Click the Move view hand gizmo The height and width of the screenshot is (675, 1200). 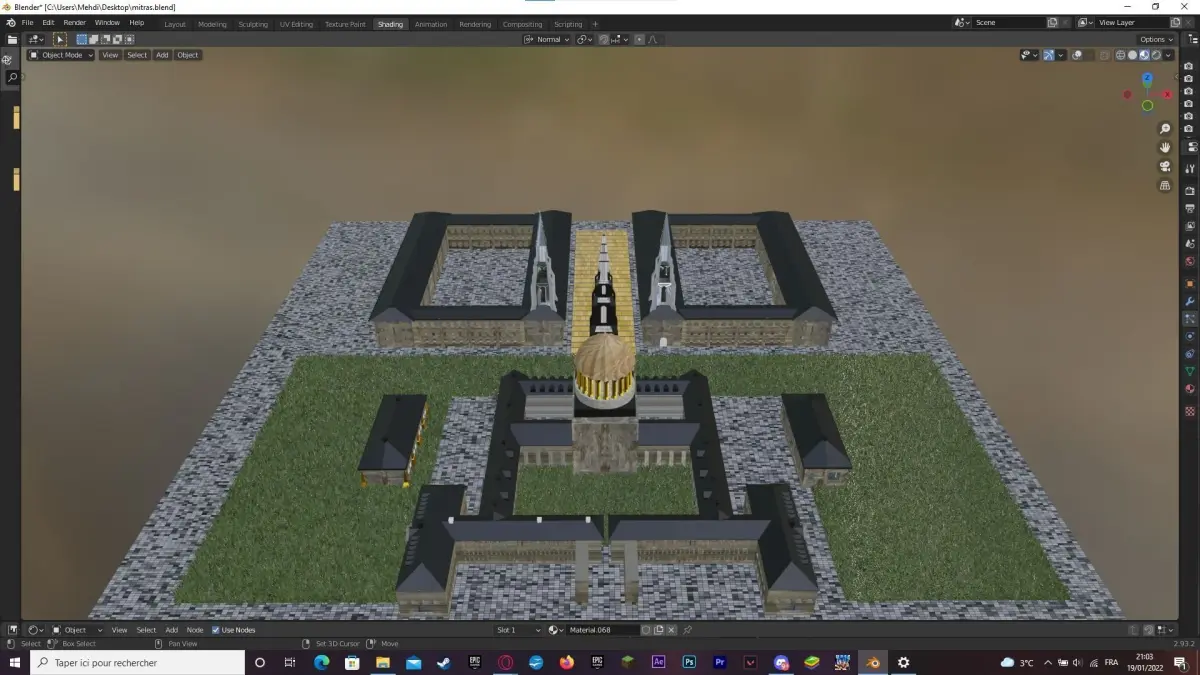tap(1165, 147)
